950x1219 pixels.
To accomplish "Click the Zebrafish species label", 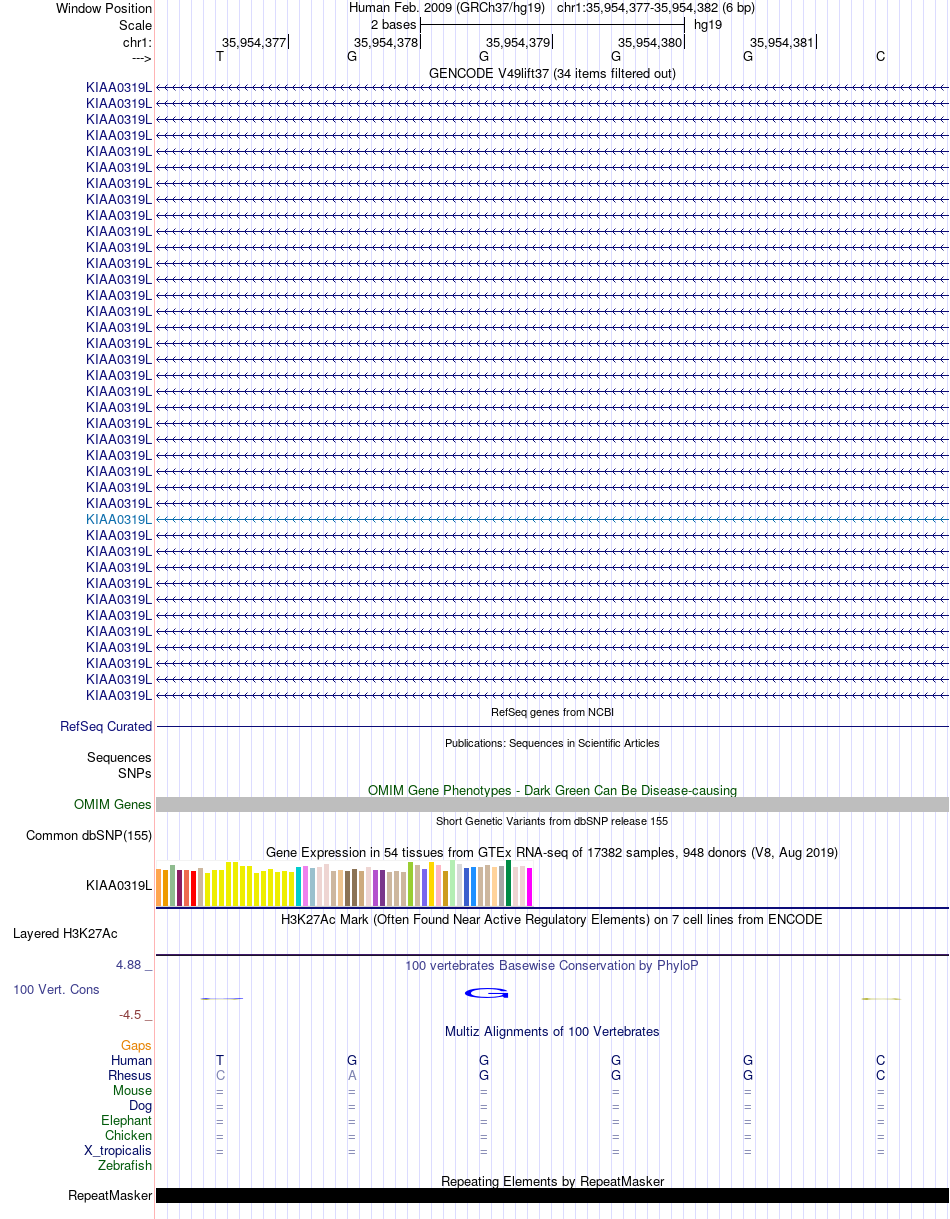I will click(125, 1166).
